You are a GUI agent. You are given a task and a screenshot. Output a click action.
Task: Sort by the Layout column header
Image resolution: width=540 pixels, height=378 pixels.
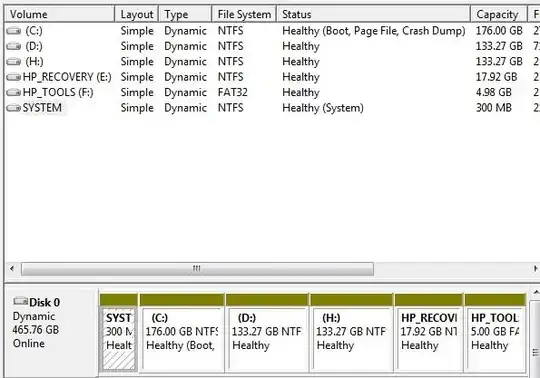pyautogui.click(x=136, y=14)
